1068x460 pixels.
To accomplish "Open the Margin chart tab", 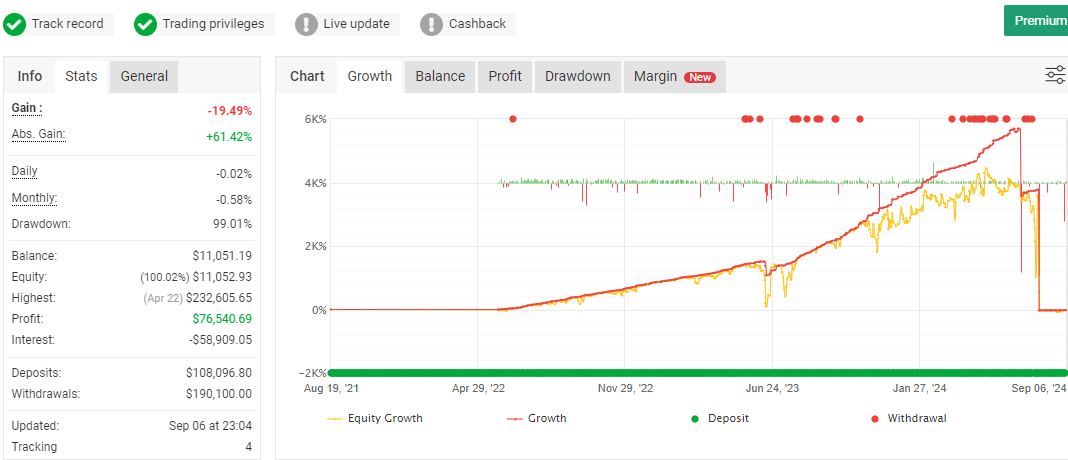I will click(x=674, y=76).
